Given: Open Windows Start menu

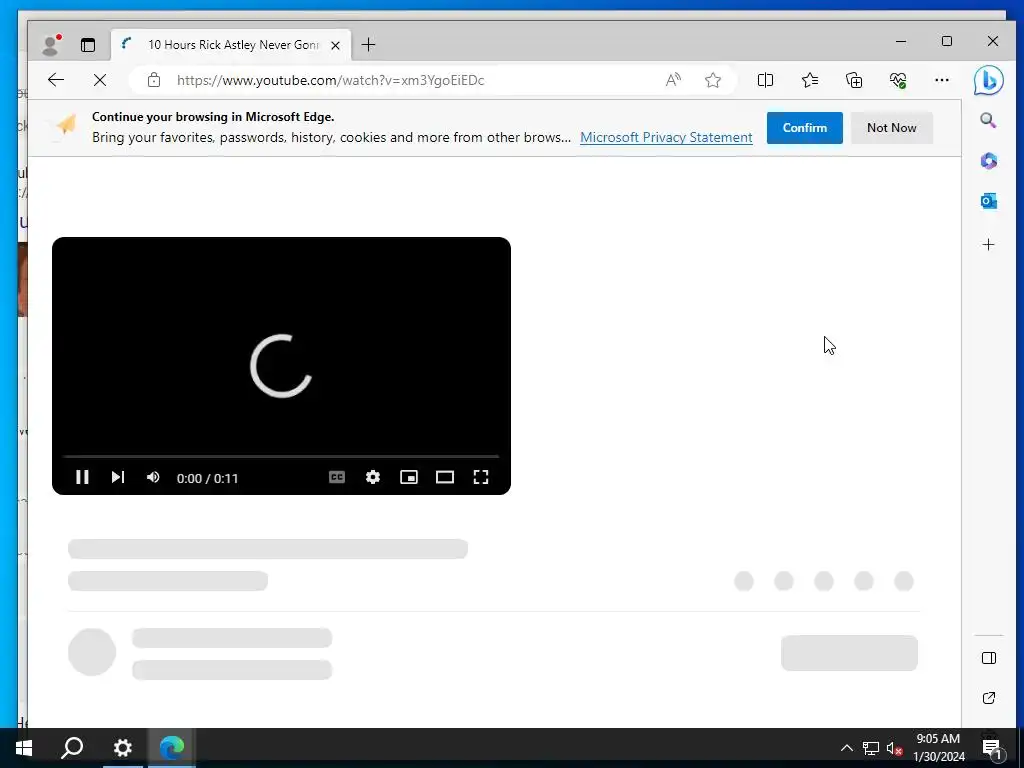Looking at the screenshot, I should [x=24, y=747].
